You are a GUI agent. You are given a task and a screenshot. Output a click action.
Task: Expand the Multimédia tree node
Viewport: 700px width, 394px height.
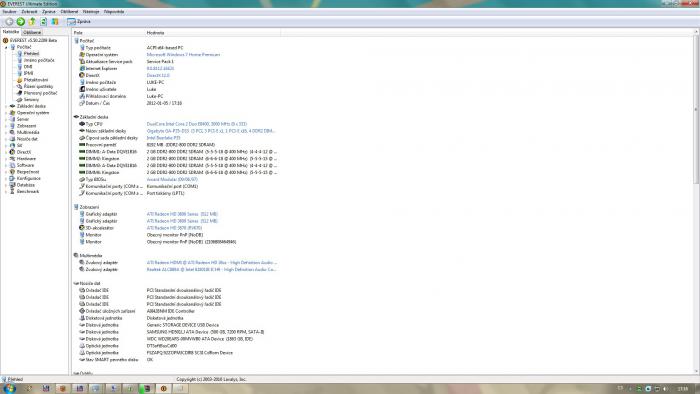tap(6, 133)
